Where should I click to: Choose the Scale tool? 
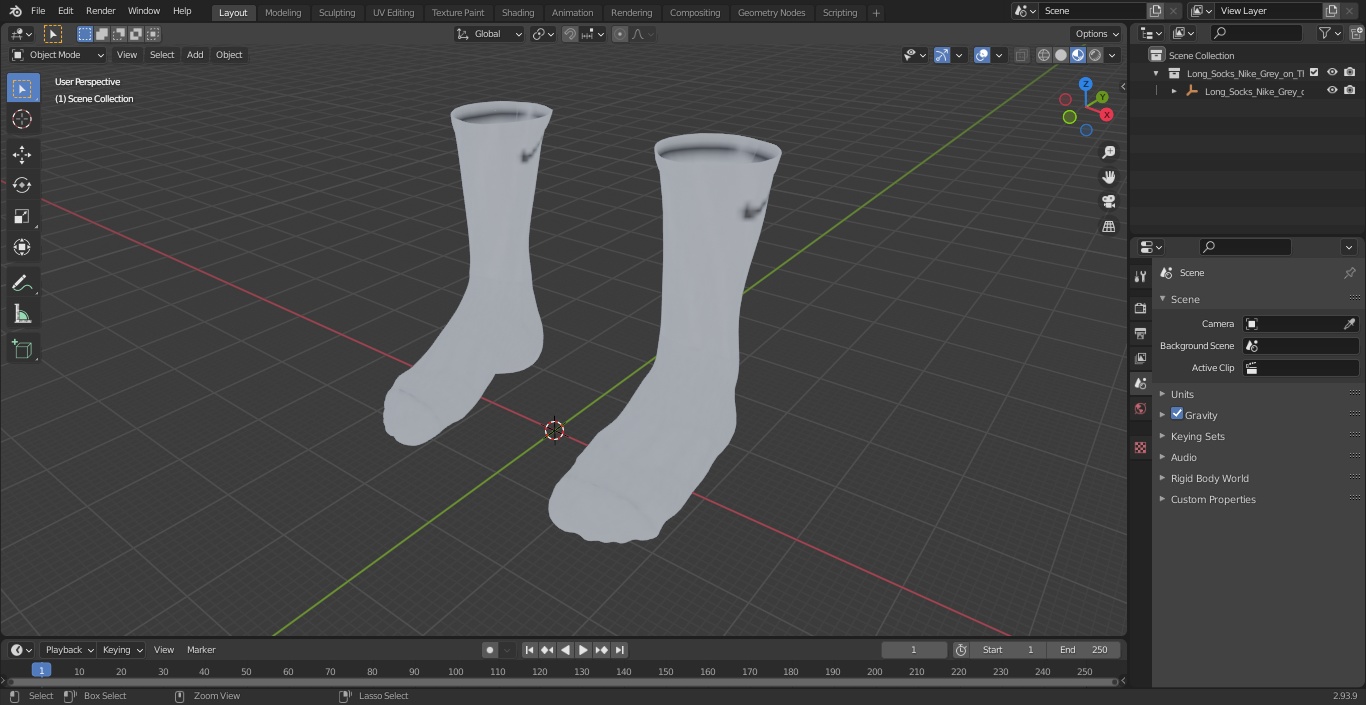tap(23, 216)
